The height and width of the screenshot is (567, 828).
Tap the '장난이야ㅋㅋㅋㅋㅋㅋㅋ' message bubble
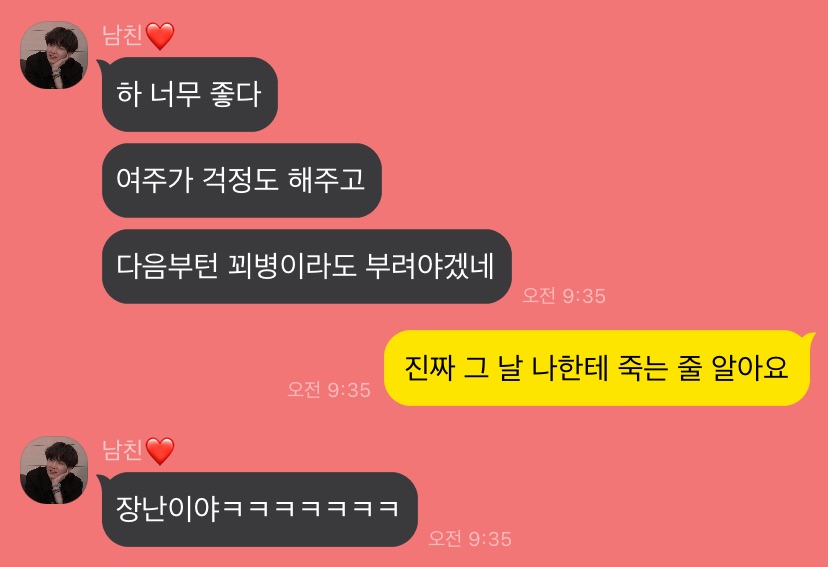point(259,509)
